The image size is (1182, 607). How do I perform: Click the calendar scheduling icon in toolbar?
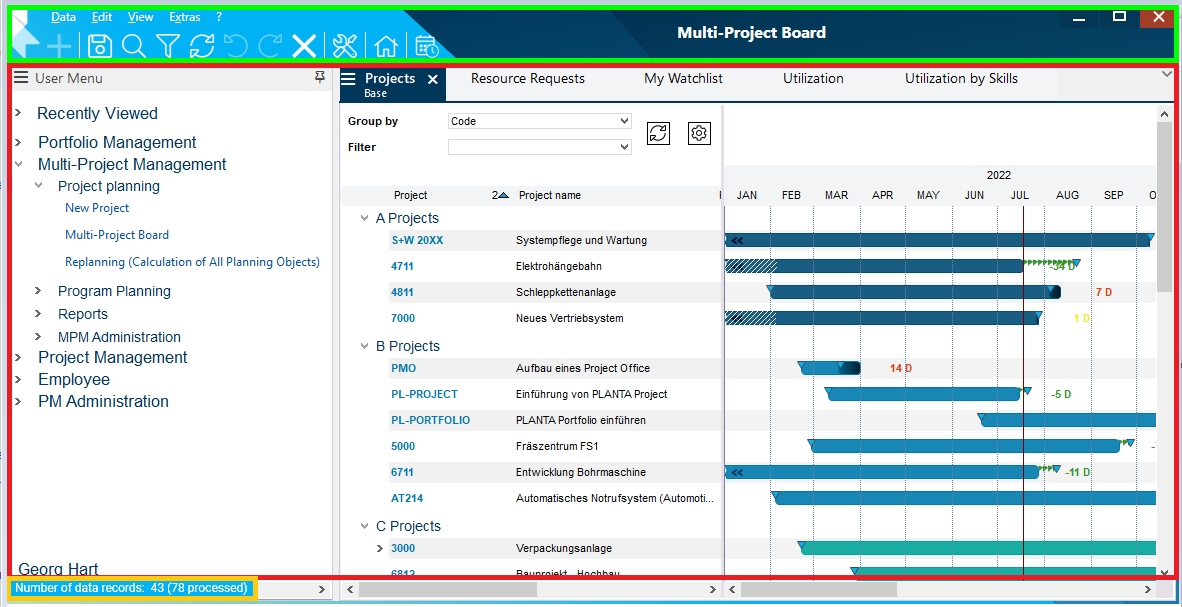pyautogui.click(x=427, y=45)
